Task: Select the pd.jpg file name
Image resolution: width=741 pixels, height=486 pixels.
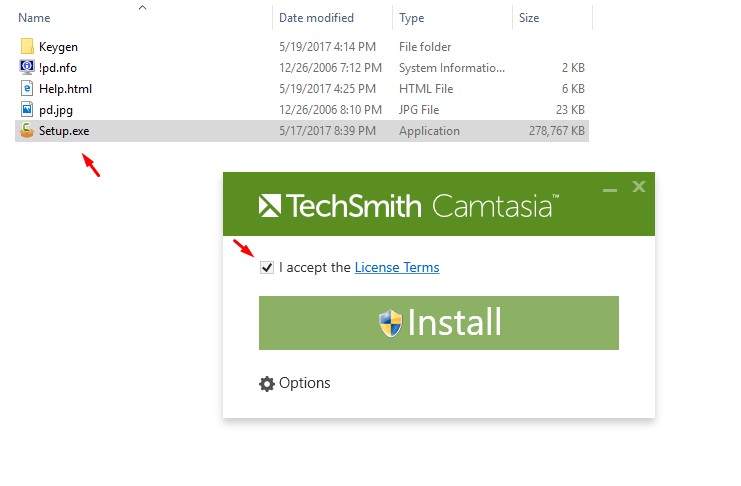Action: (56, 110)
